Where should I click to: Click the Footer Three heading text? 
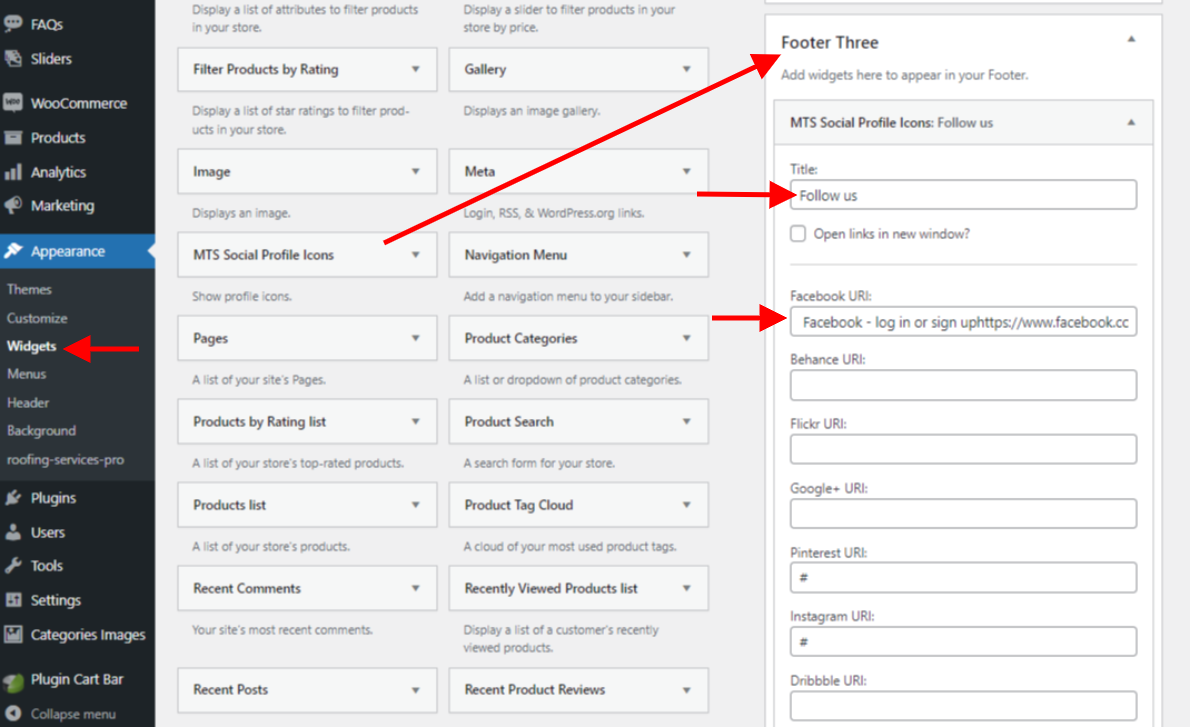tap(830, 42)
